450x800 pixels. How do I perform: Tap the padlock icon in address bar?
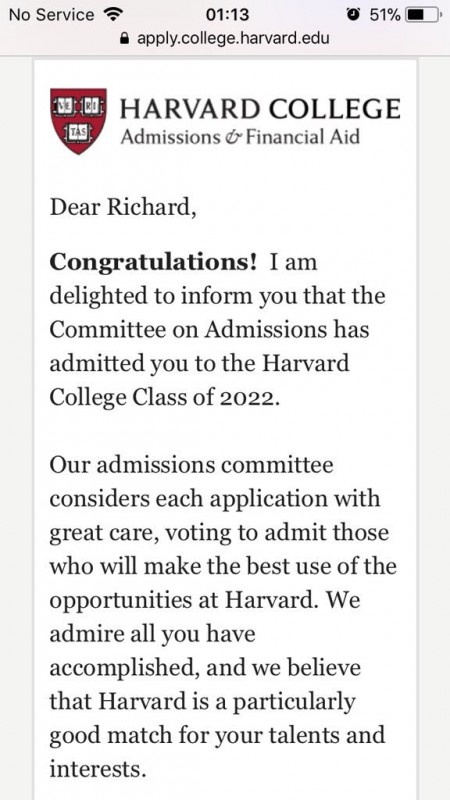pos(123,39)
